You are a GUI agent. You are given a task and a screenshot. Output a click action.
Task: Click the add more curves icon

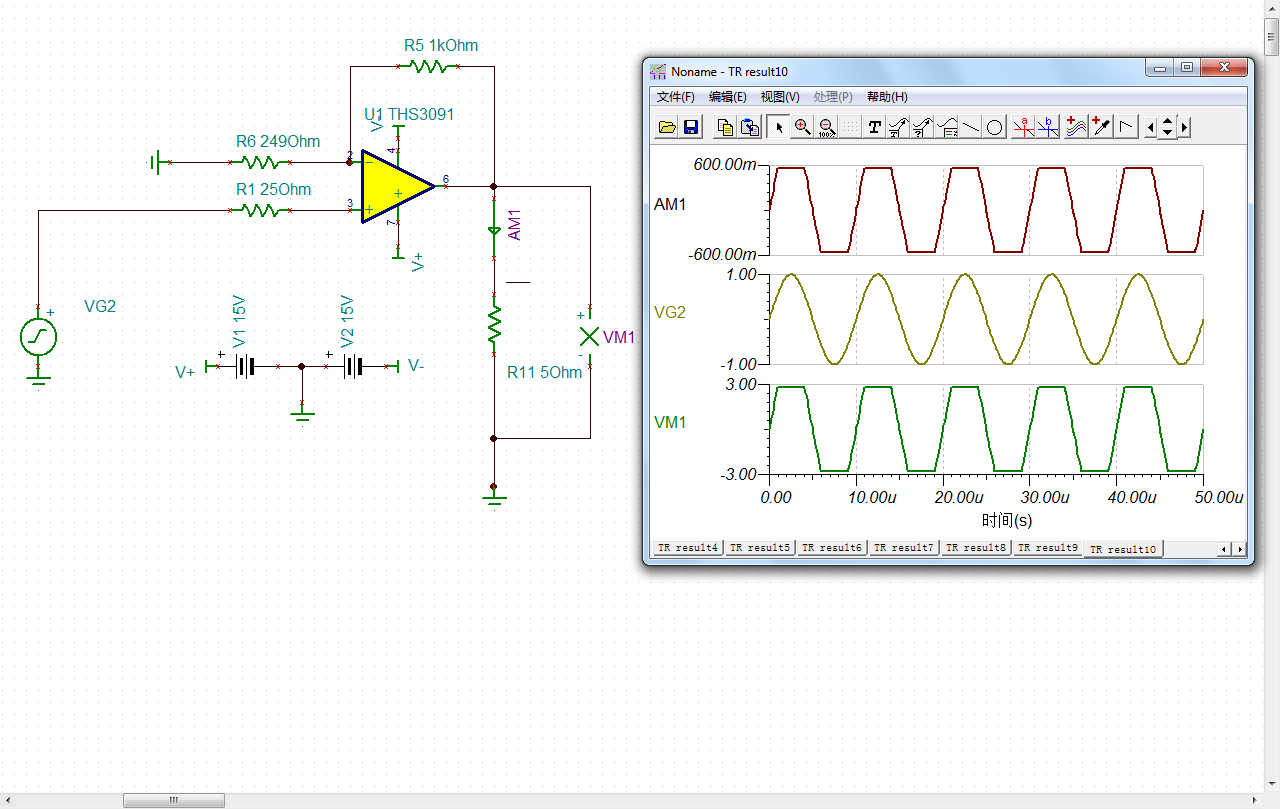pos(1076,127)
